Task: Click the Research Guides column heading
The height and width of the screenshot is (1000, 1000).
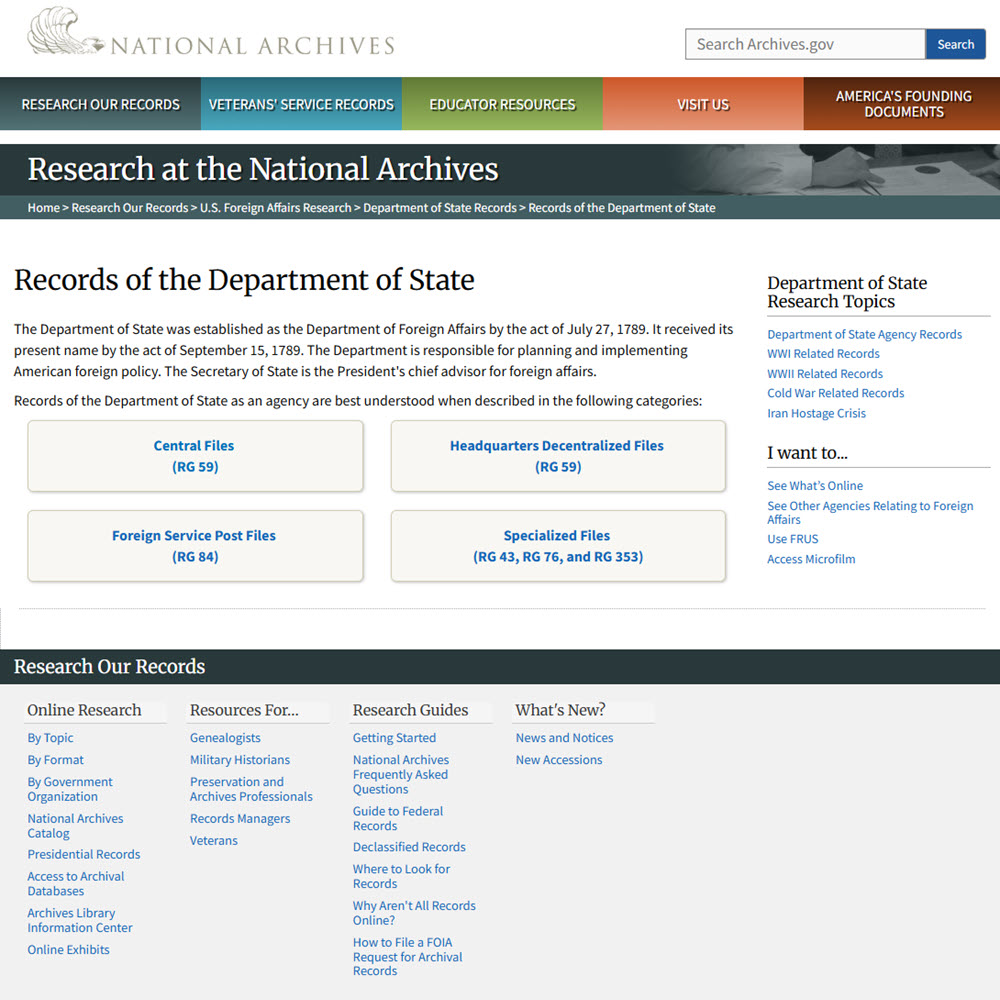Action: coord(410,710)
